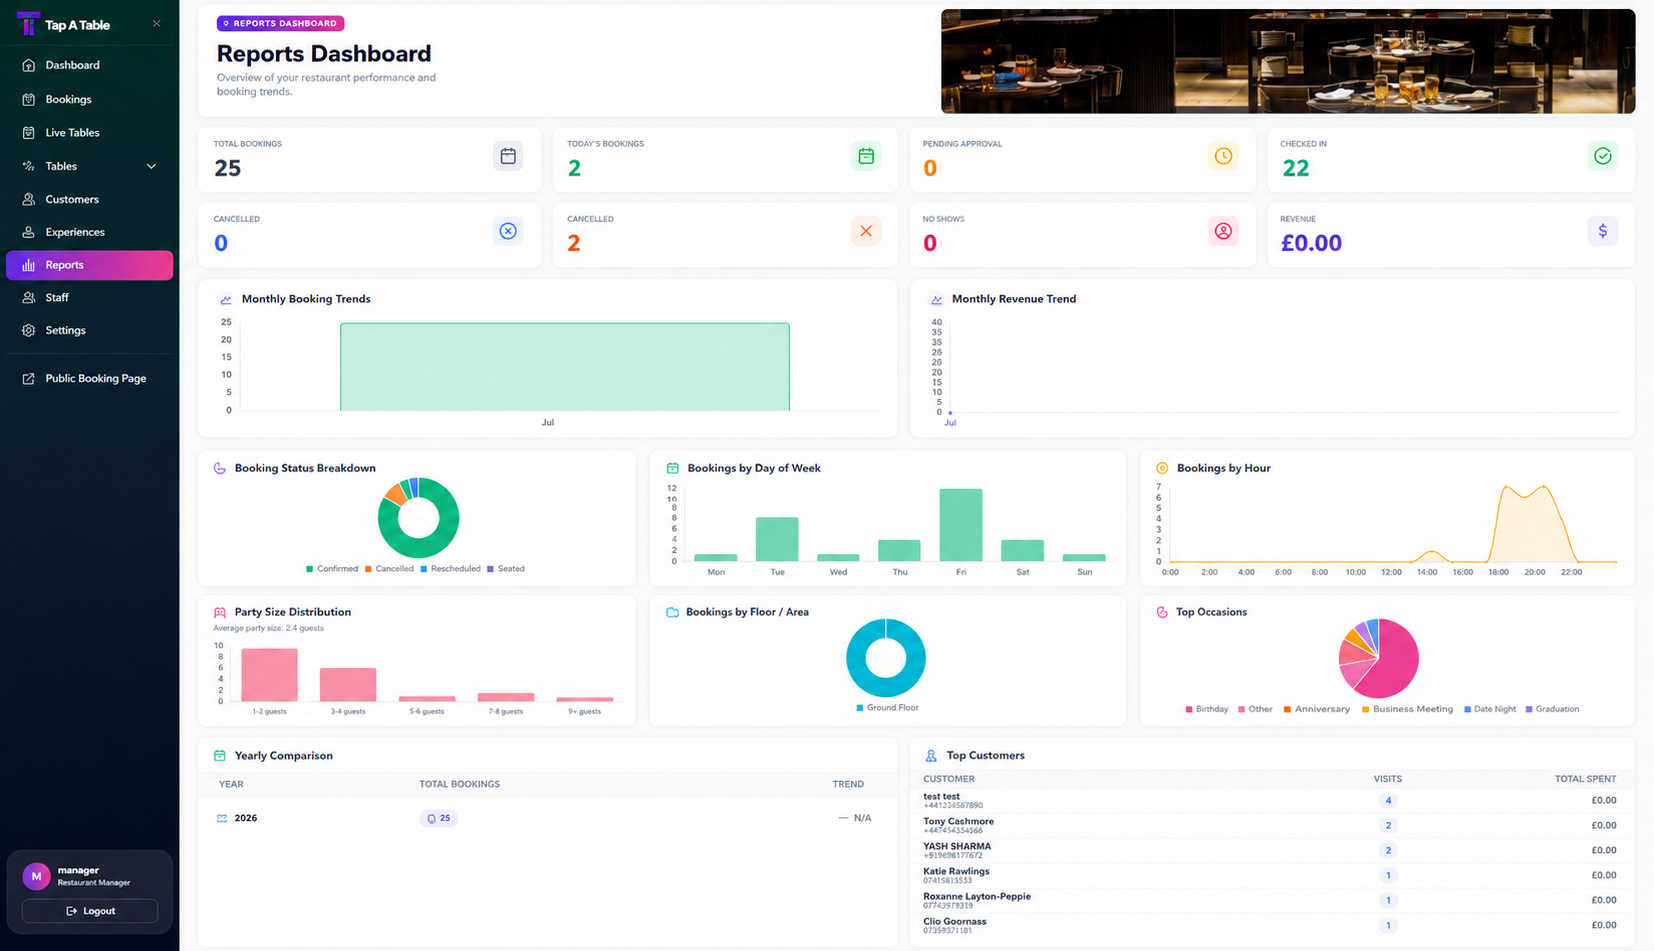Screen dimensions: 1654x951
Task: Open Live Tables page
Action: point(89,132)
